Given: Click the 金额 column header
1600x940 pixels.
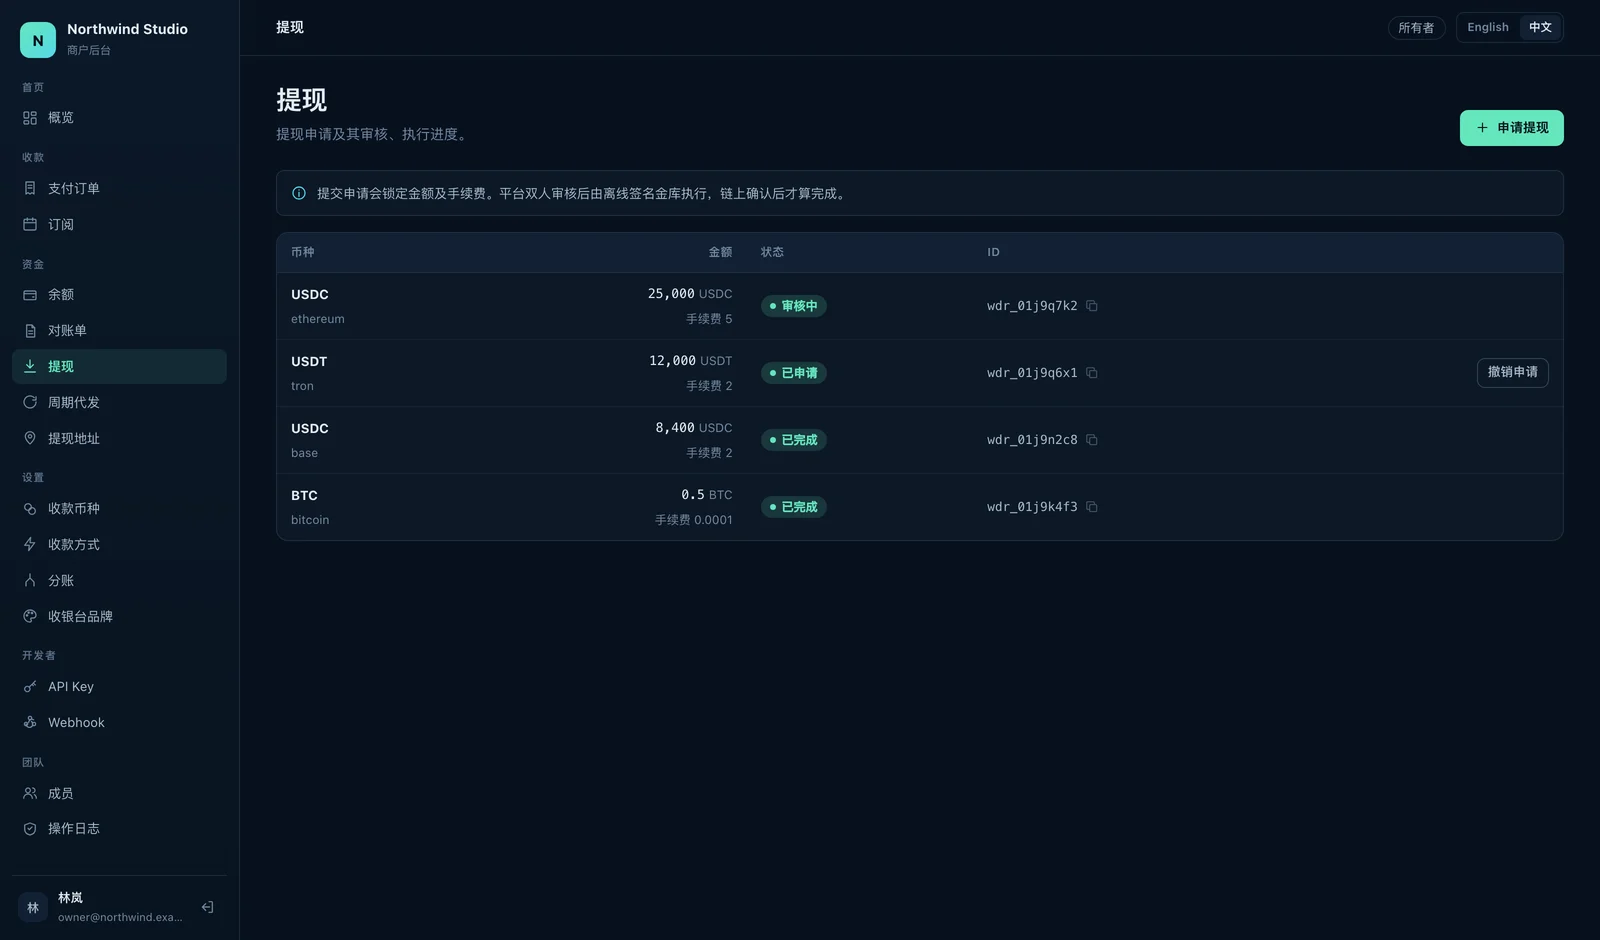Looking at the screenshot, I should click(720, 252).
